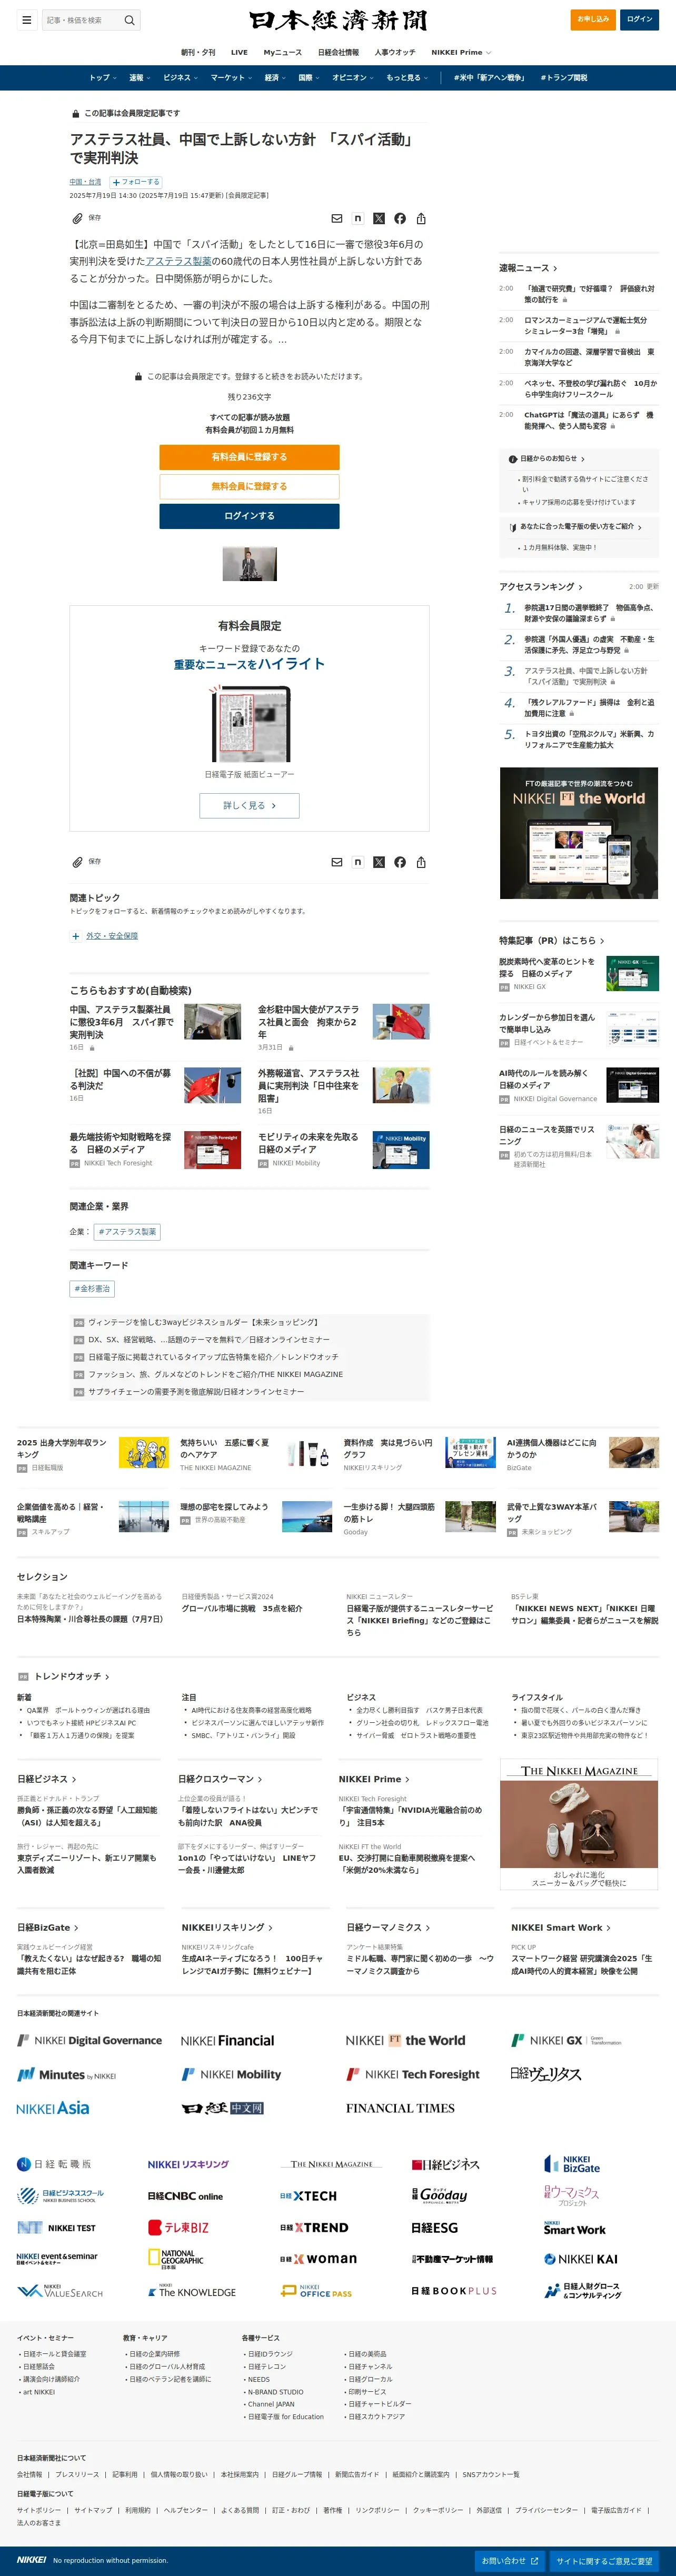Viewport: 676px width, 2576px height.
Task: Click the 有料会員に登録する button
Action: [x=249, y=457]
